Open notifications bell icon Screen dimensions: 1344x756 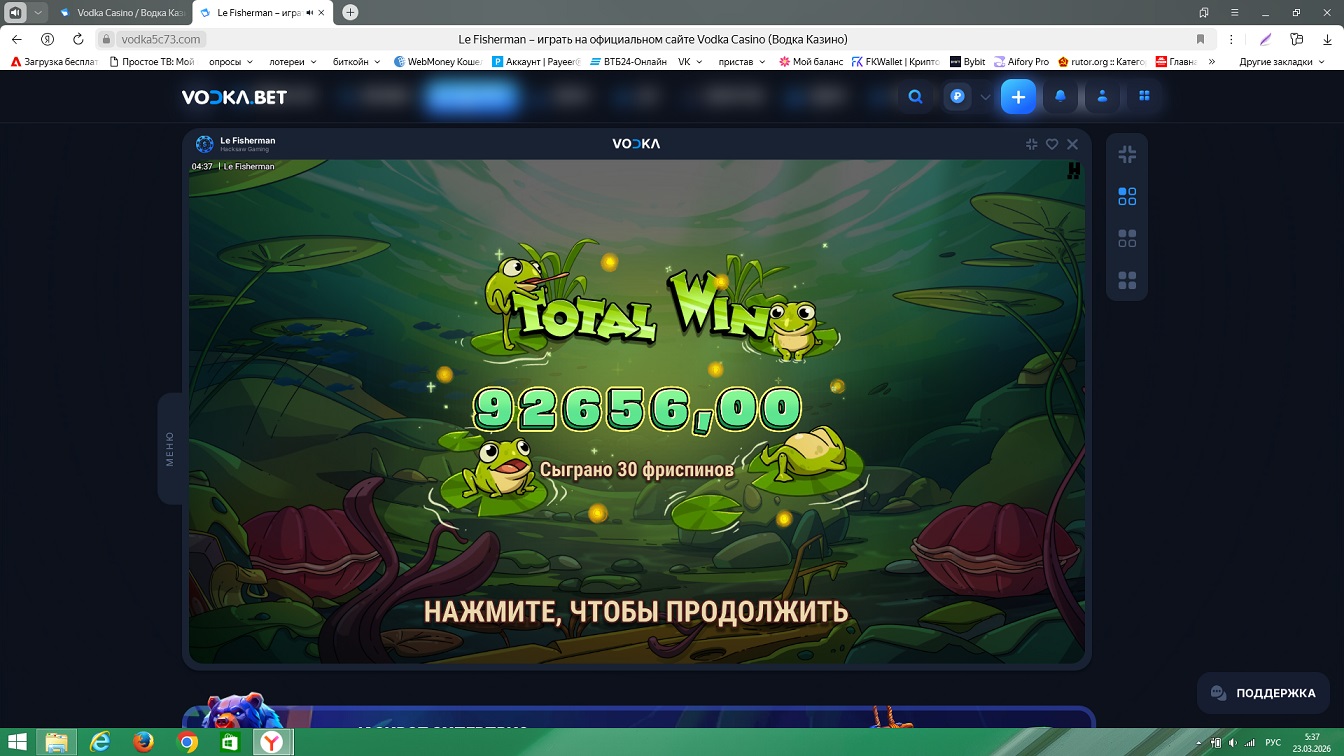coord(1060,97)
